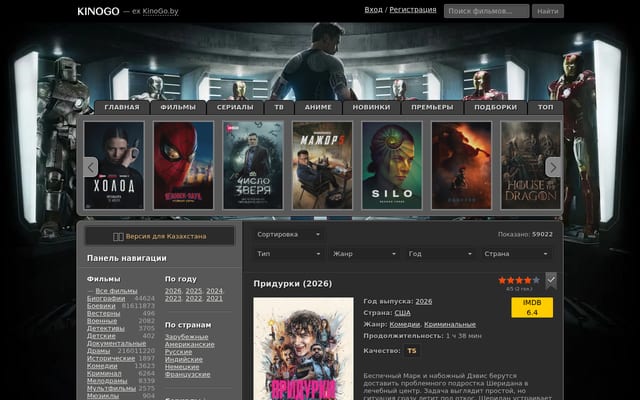Screen dimensions: 640x400
Task: Open the Исторические category
Action: 111,358
